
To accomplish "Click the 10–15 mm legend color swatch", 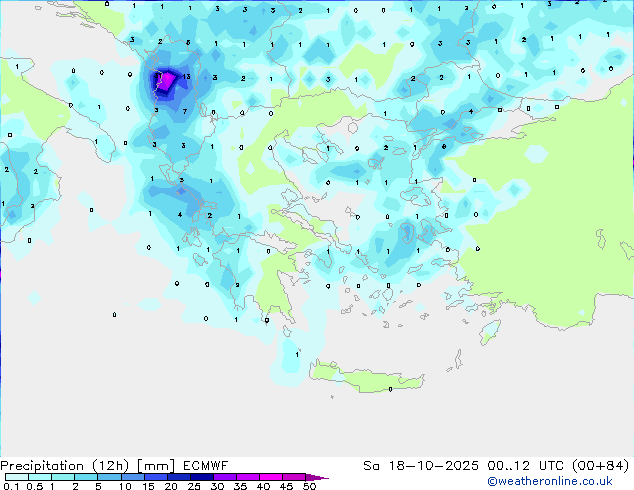I will point(132,477).
